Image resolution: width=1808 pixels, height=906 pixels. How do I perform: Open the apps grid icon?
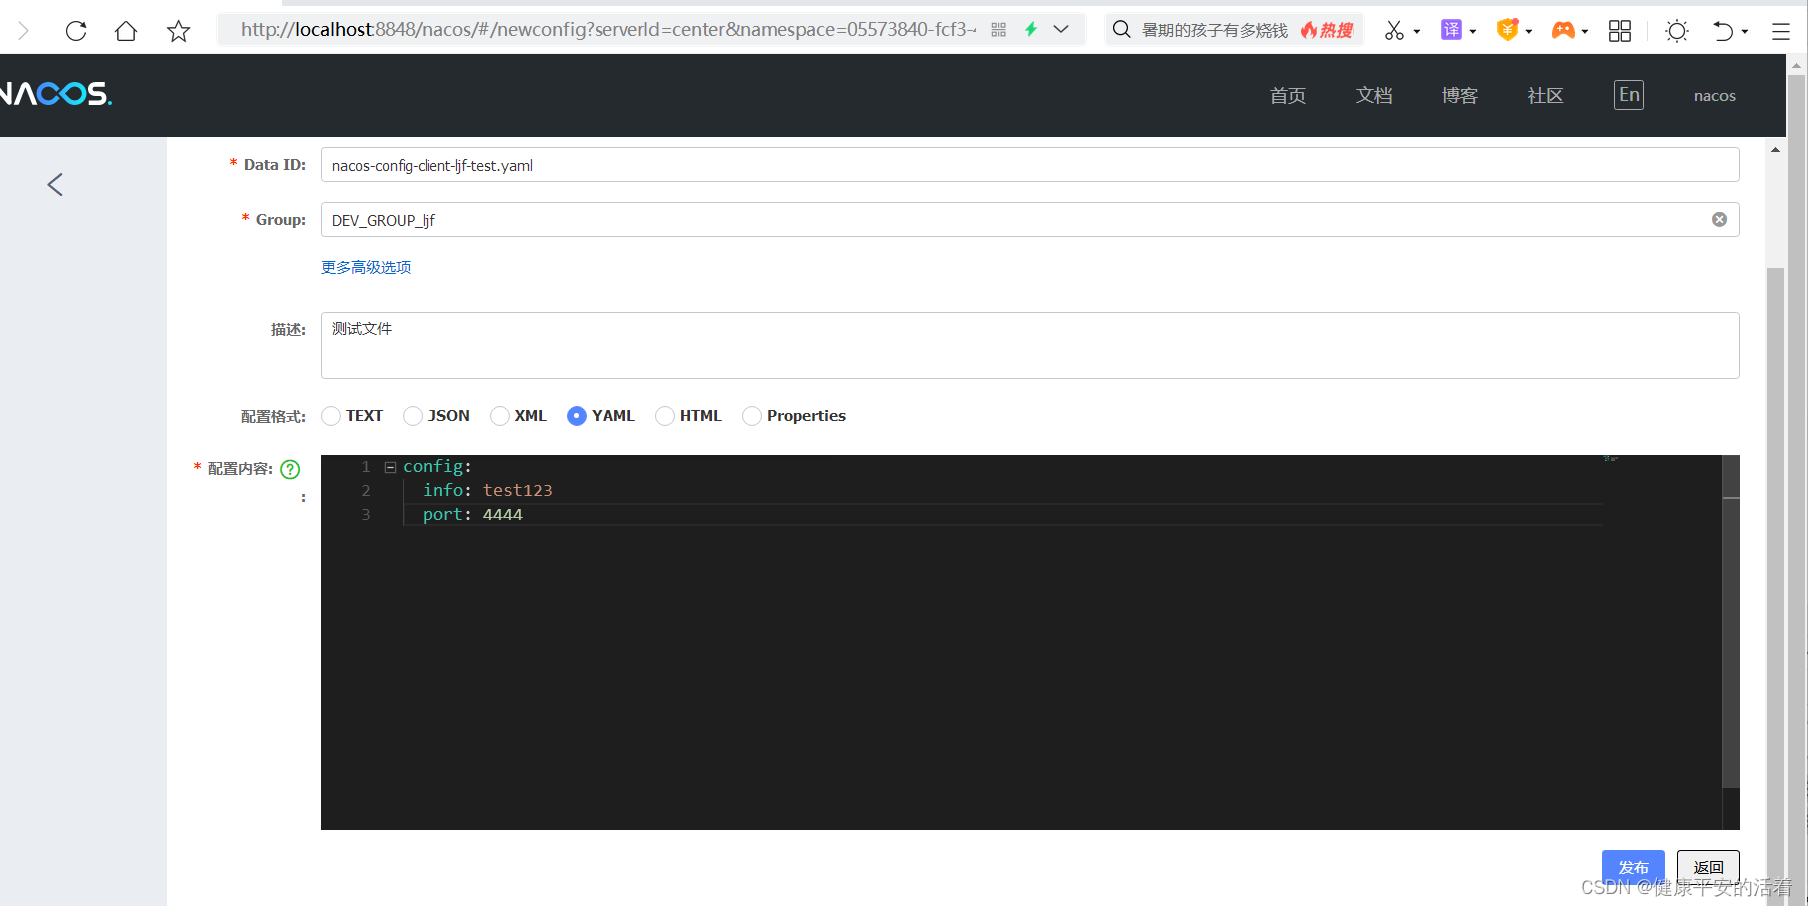point(1620,31)
